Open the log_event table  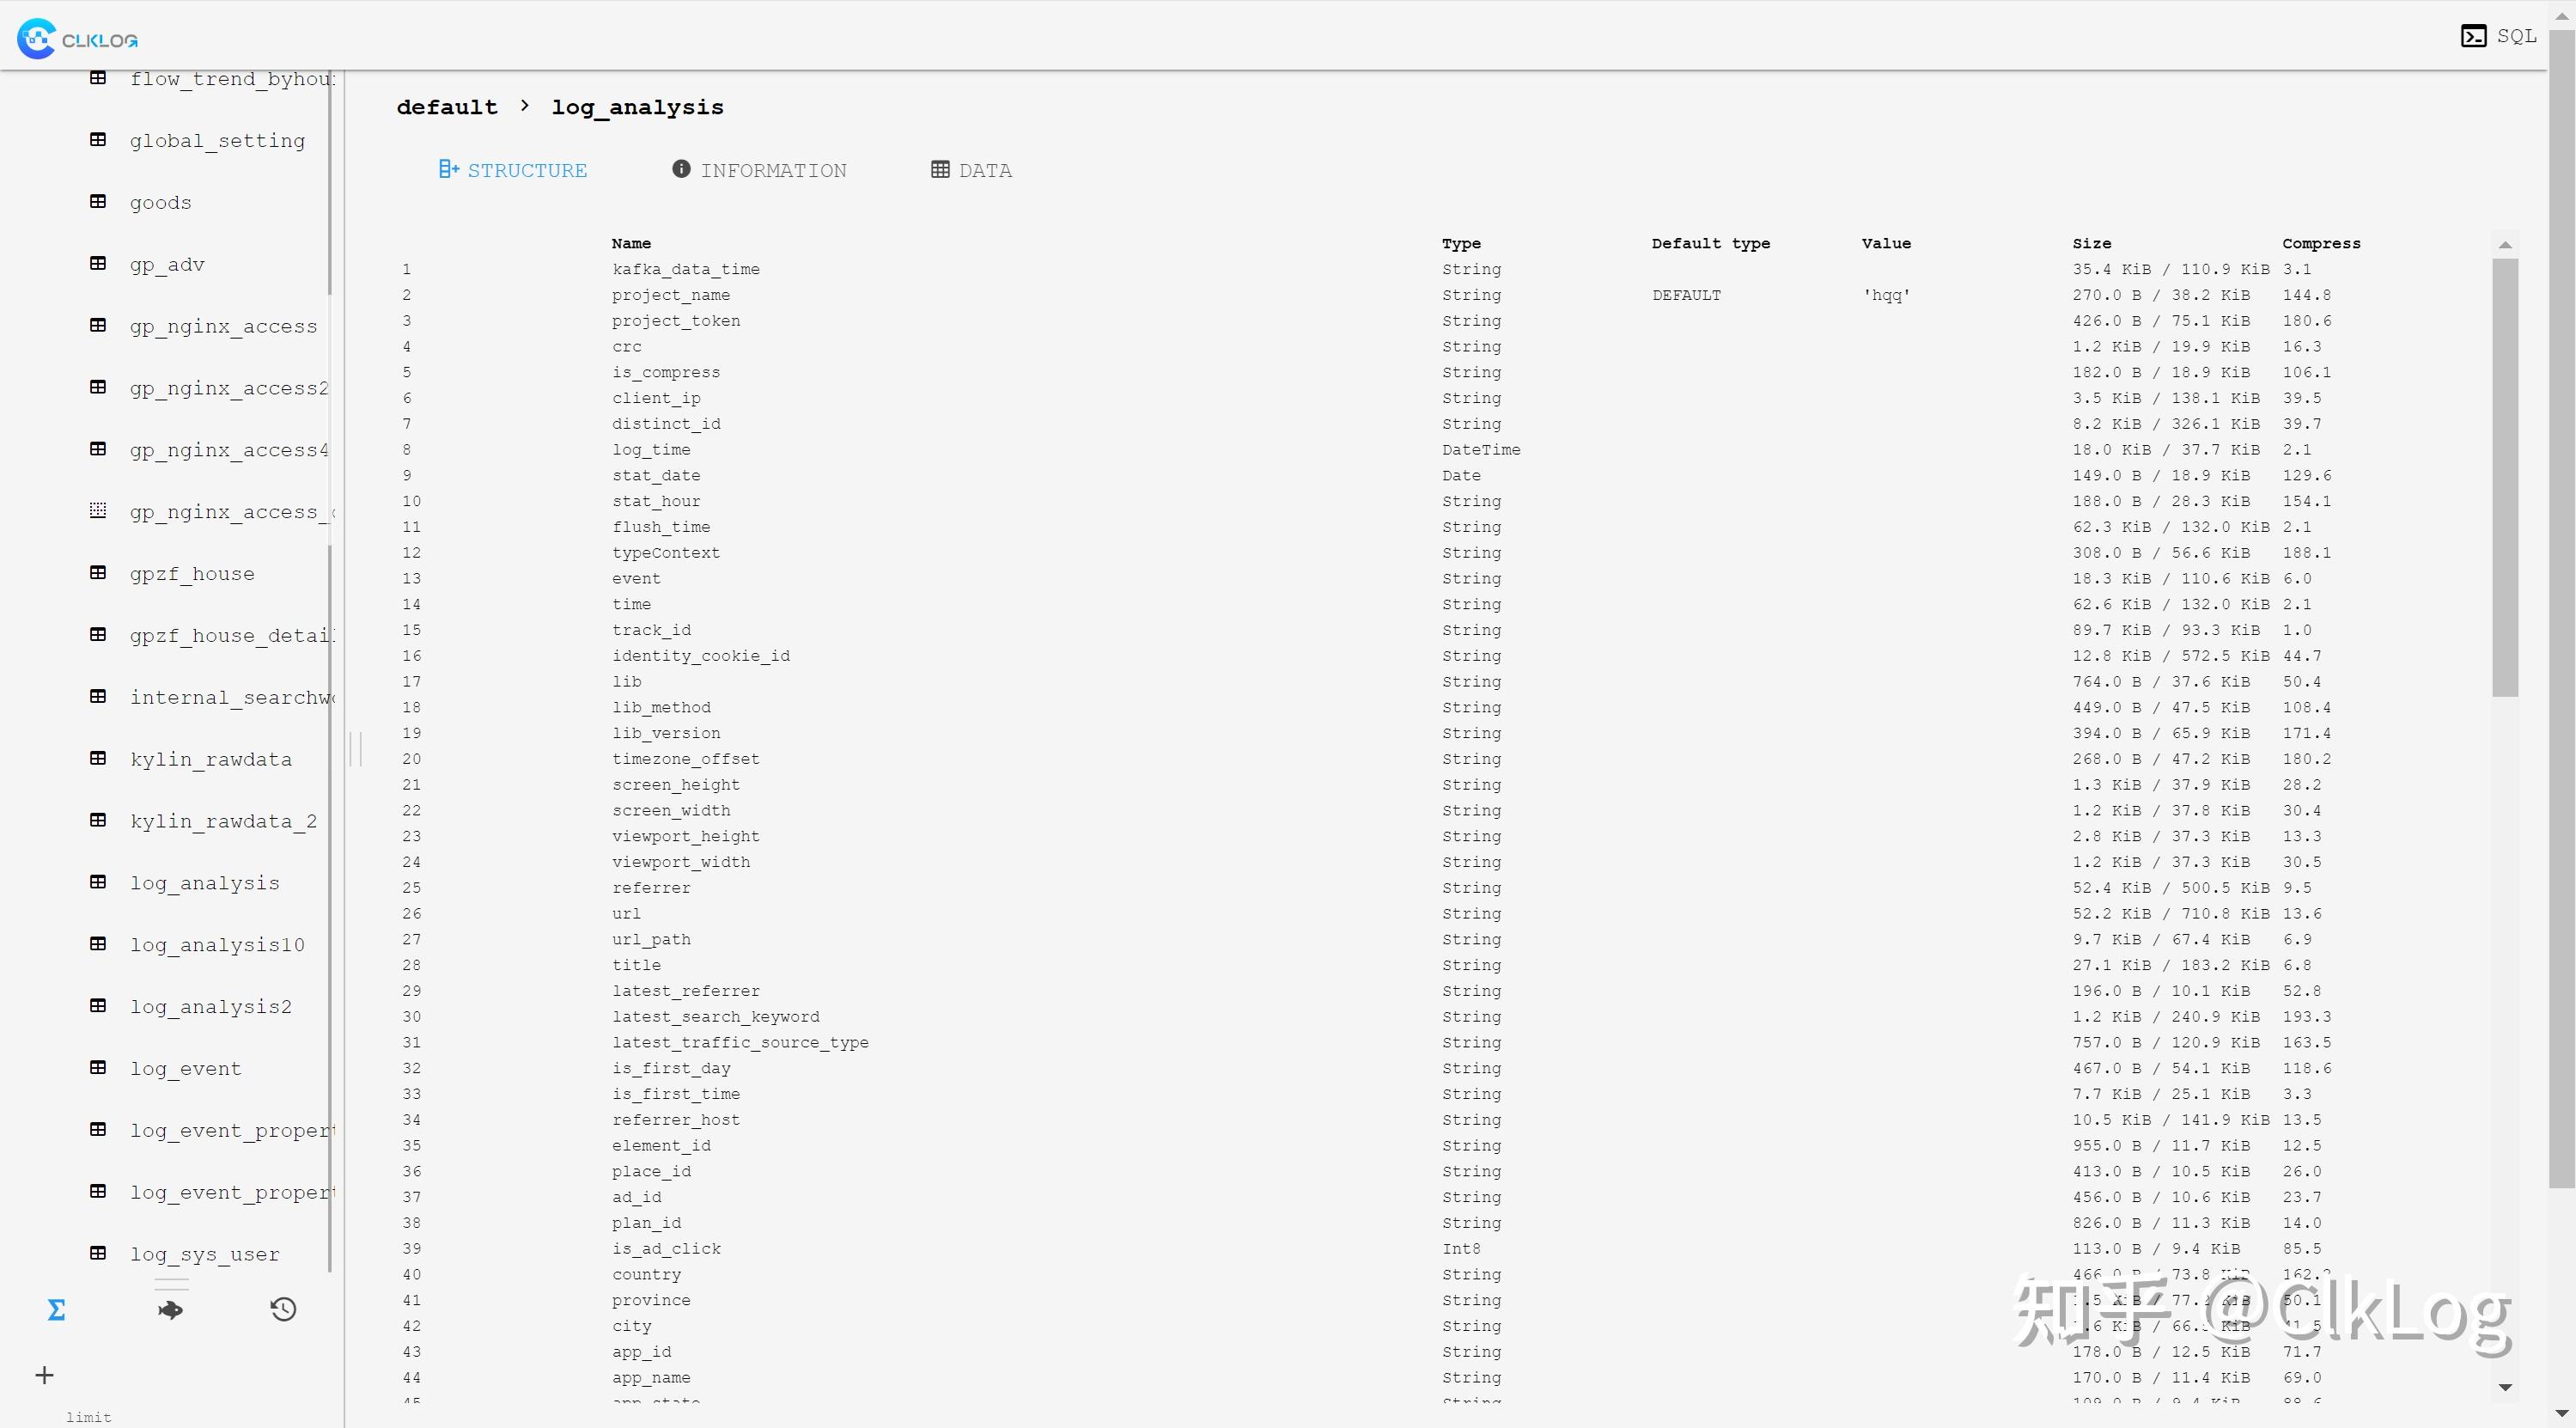coord(185,1068)
